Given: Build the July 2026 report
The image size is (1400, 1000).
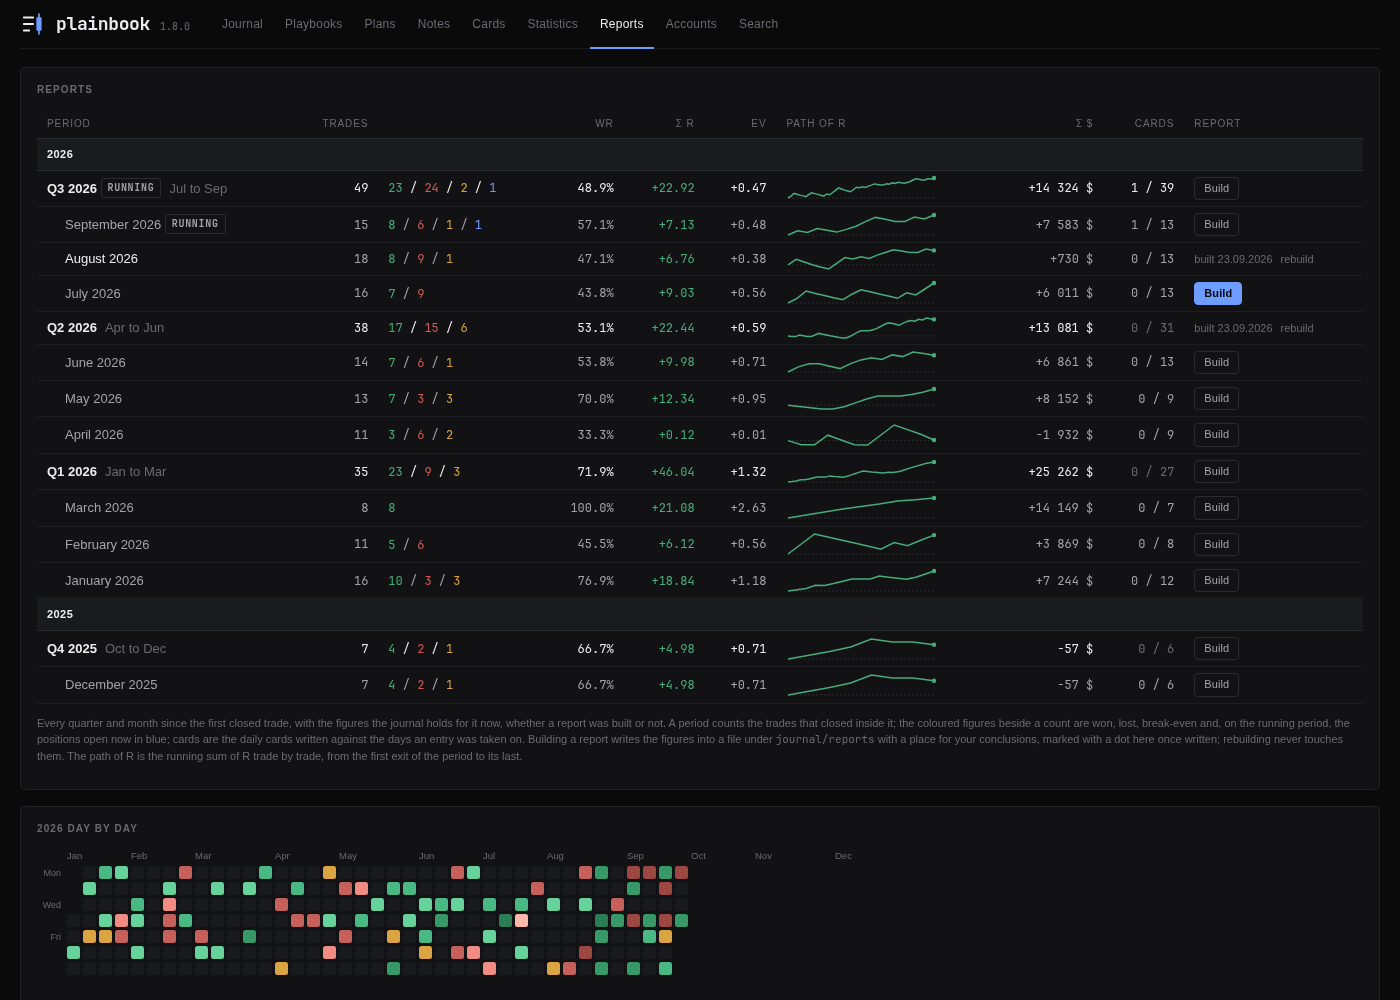Looking at the screenshot, I should [1218, 293].
